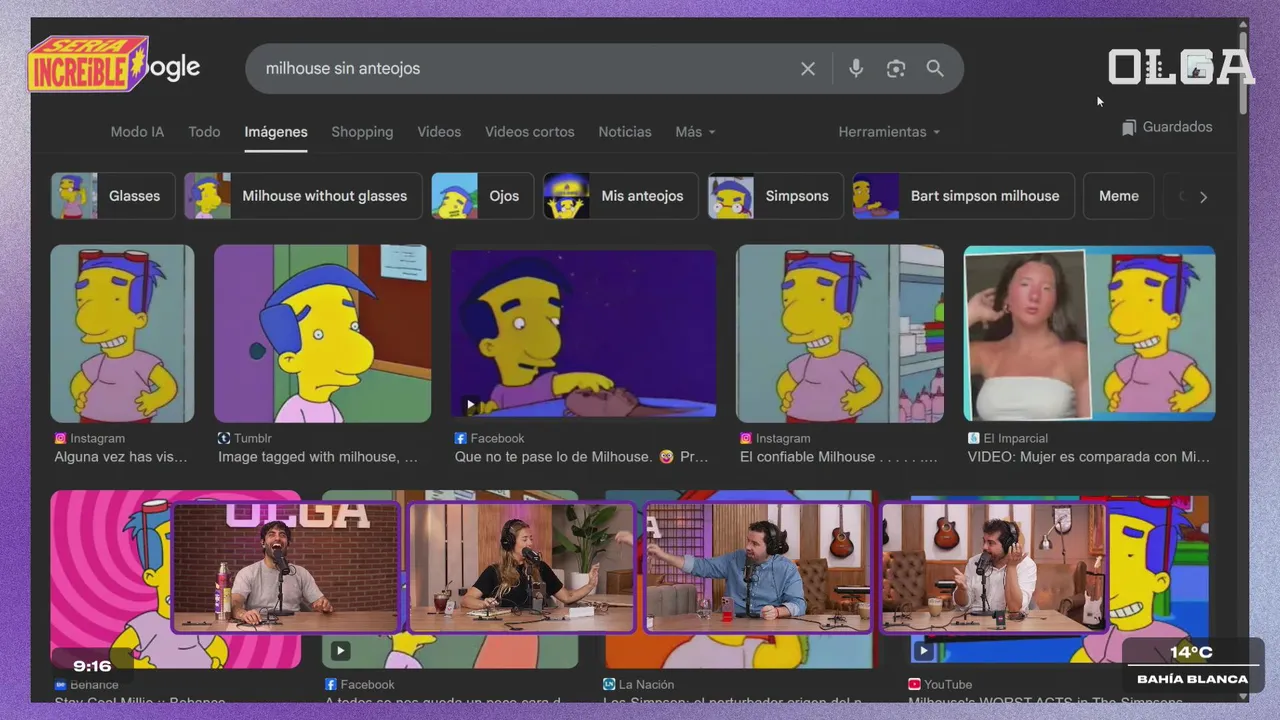Select the 'Bart simpson milhouse' chip
This screenshot has height=720, width=1280.
[x=963, y=196]
